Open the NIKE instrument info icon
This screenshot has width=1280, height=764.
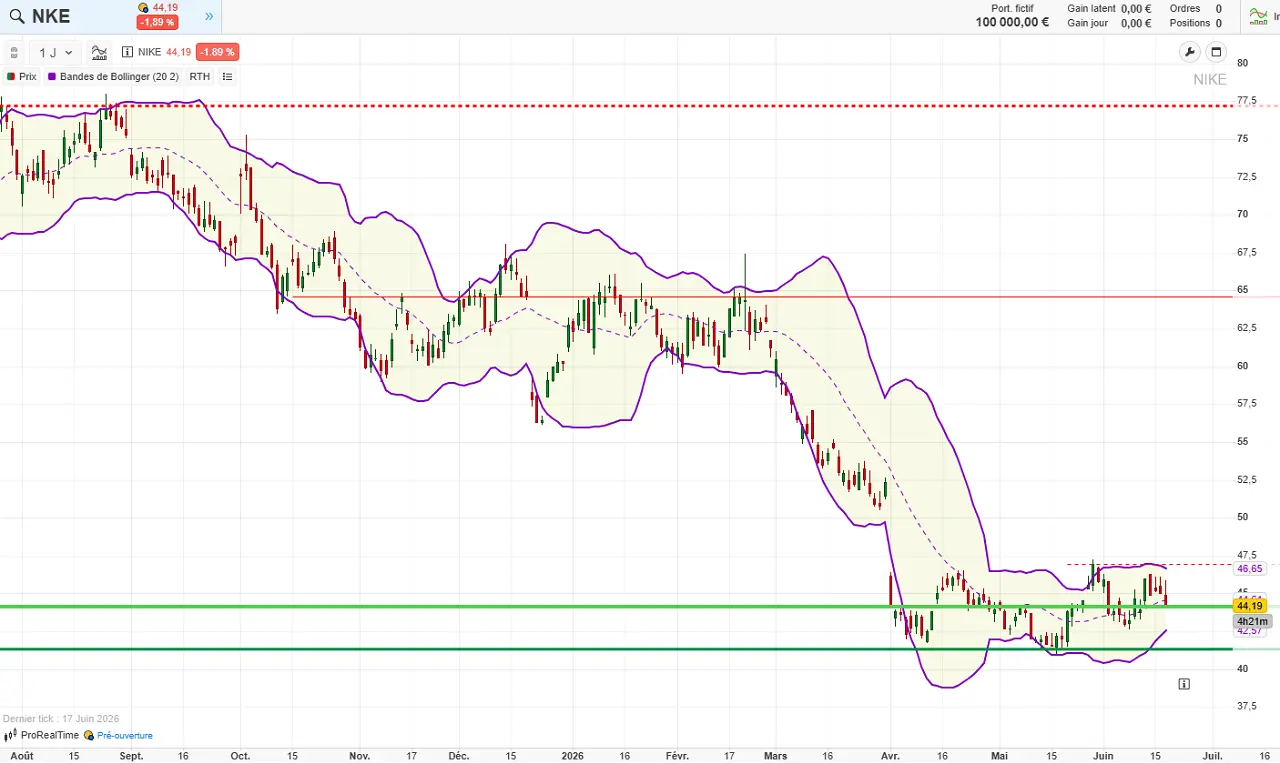127,52
